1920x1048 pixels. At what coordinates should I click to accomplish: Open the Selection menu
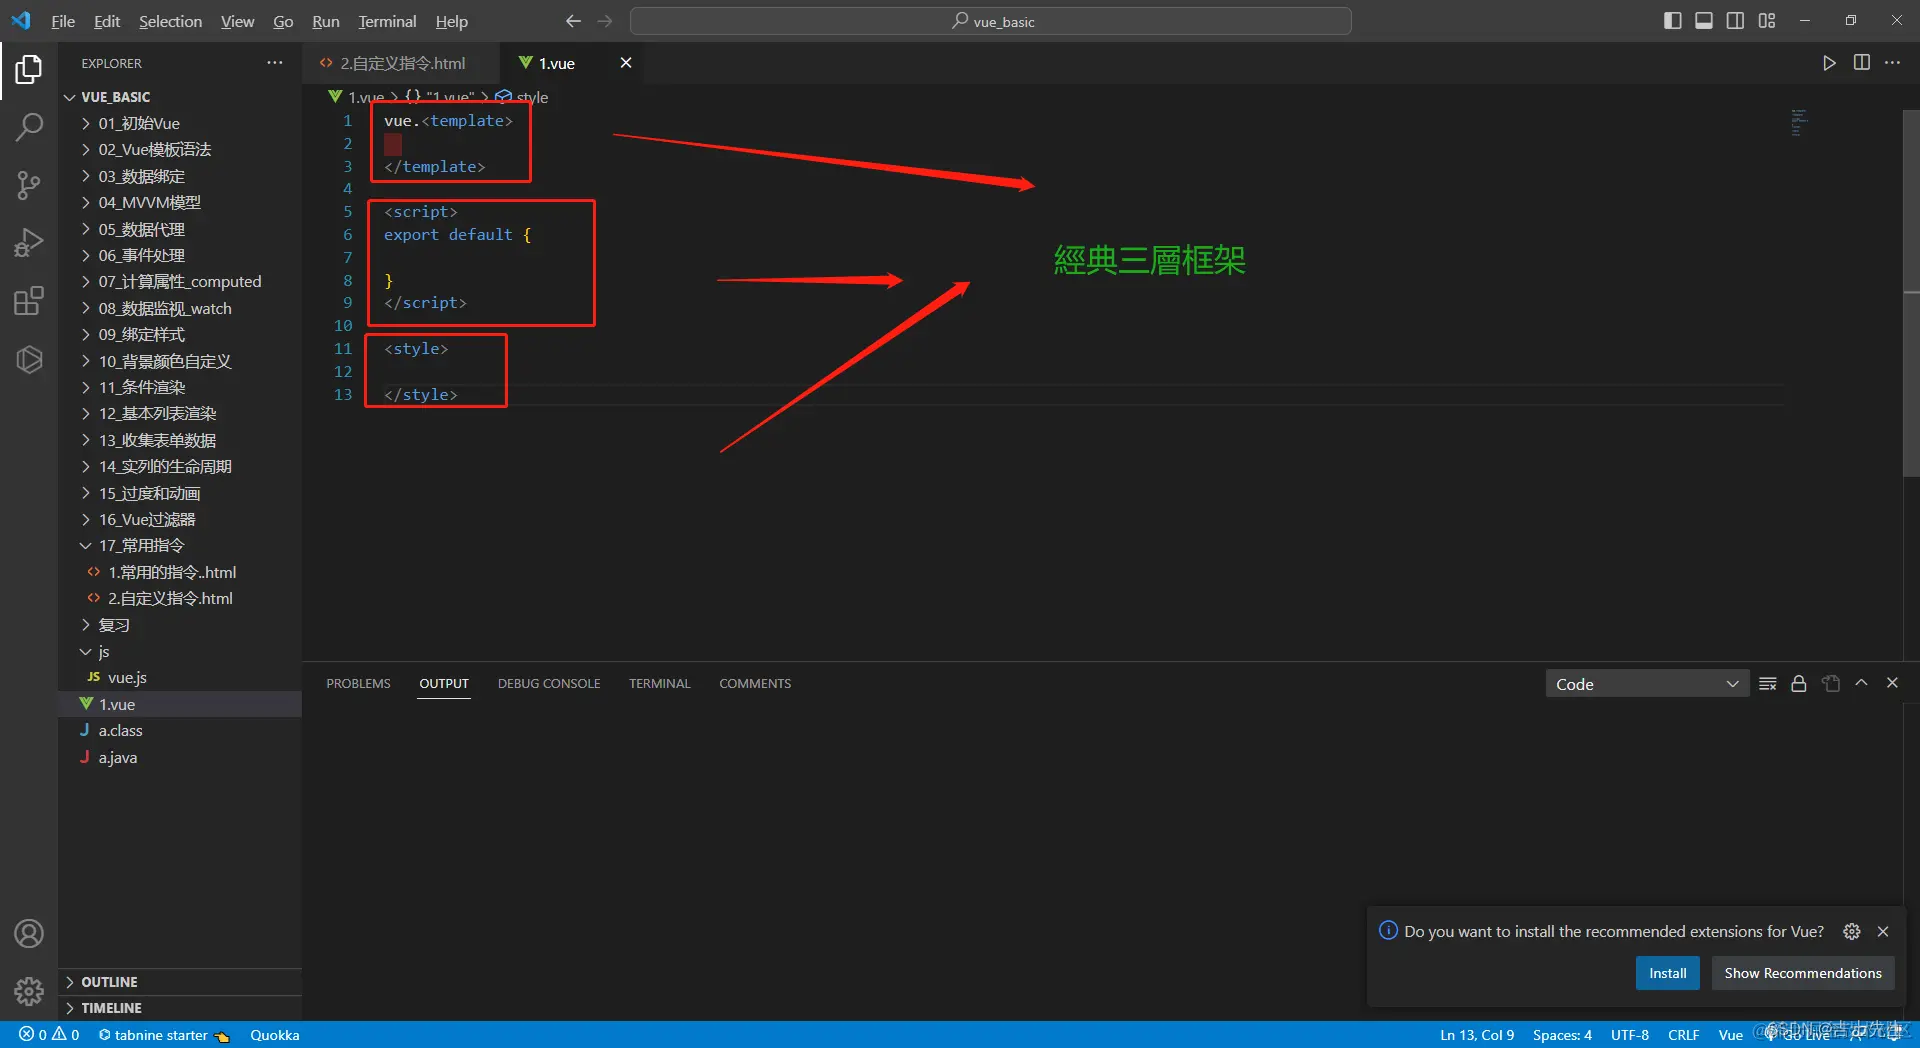[170, 21]
